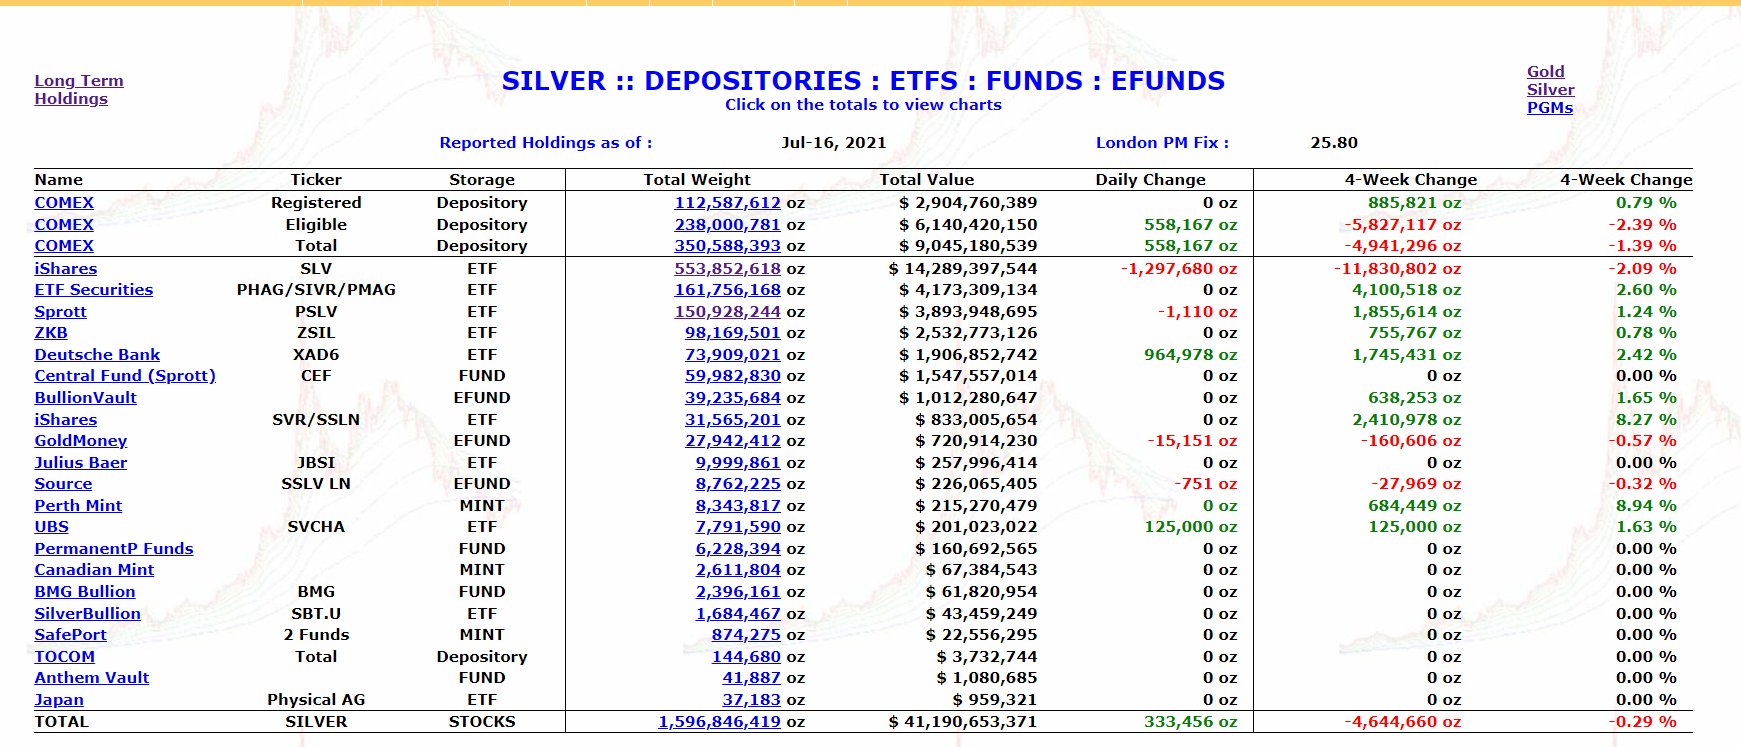Open the TOCOM name link

(65, 656)
